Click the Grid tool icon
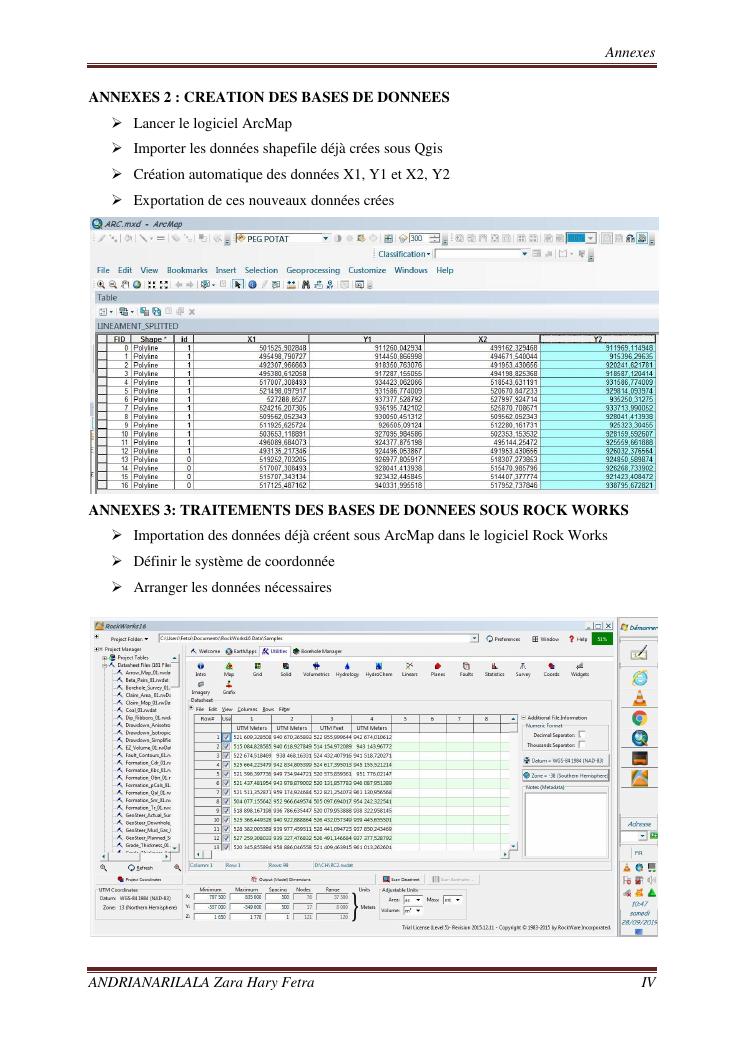 point(257,668)
